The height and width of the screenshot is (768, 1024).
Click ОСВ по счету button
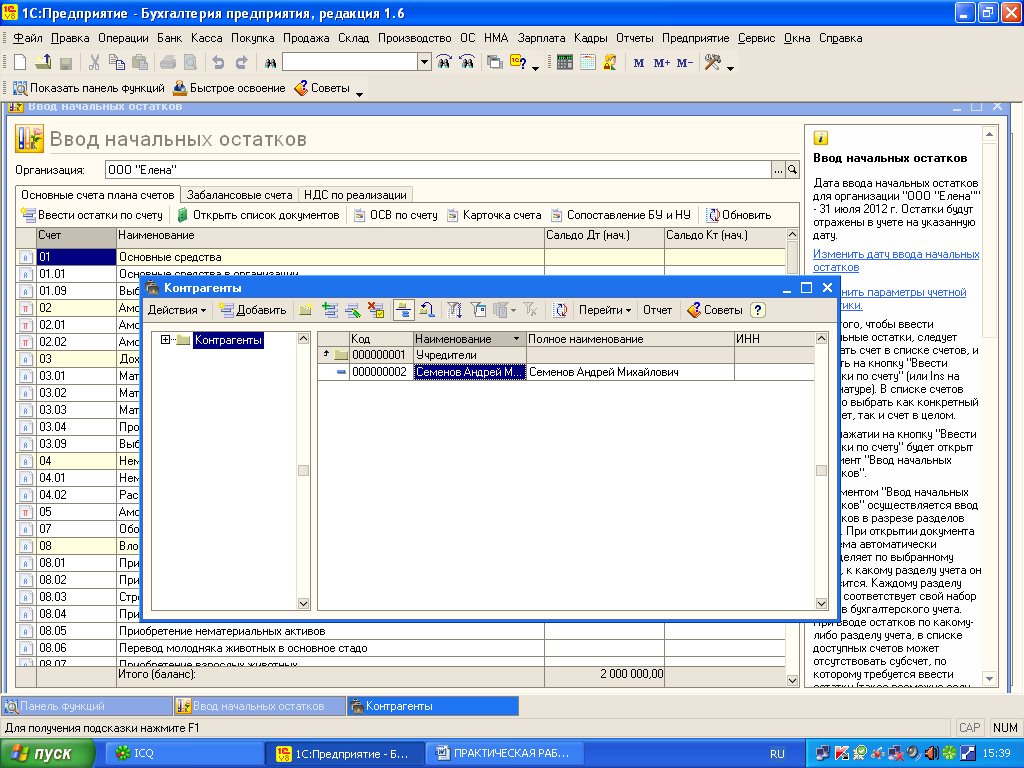[x=396, y=215]
